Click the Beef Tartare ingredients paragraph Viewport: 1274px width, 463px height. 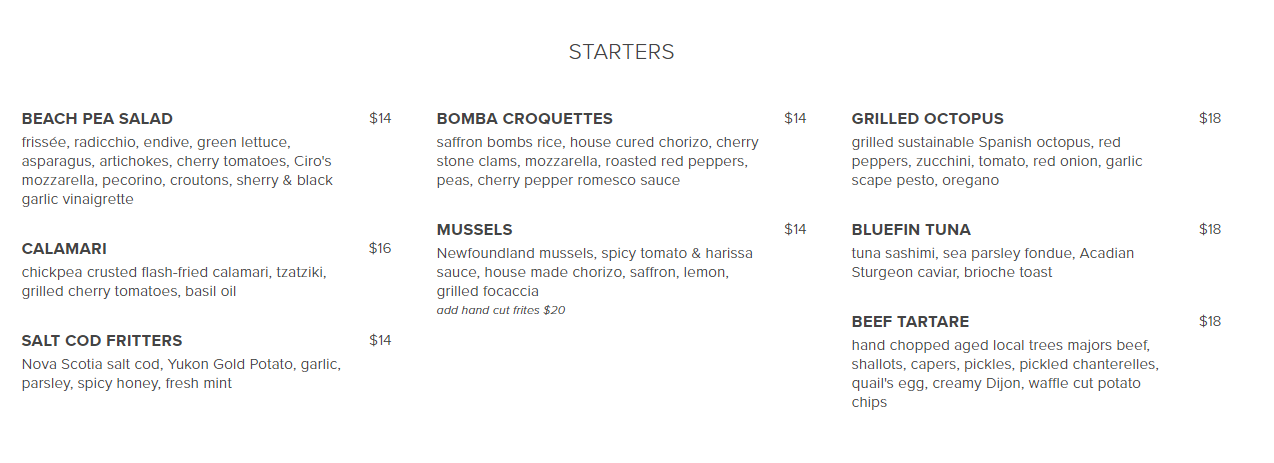click(x=1004, y=374)
